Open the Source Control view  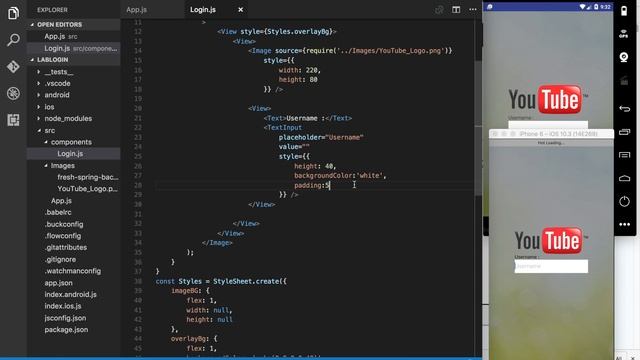(x=13, y=67)
